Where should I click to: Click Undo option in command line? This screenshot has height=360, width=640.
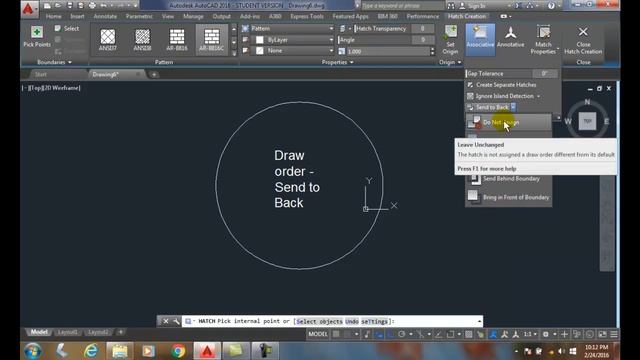tap(352, 322)
